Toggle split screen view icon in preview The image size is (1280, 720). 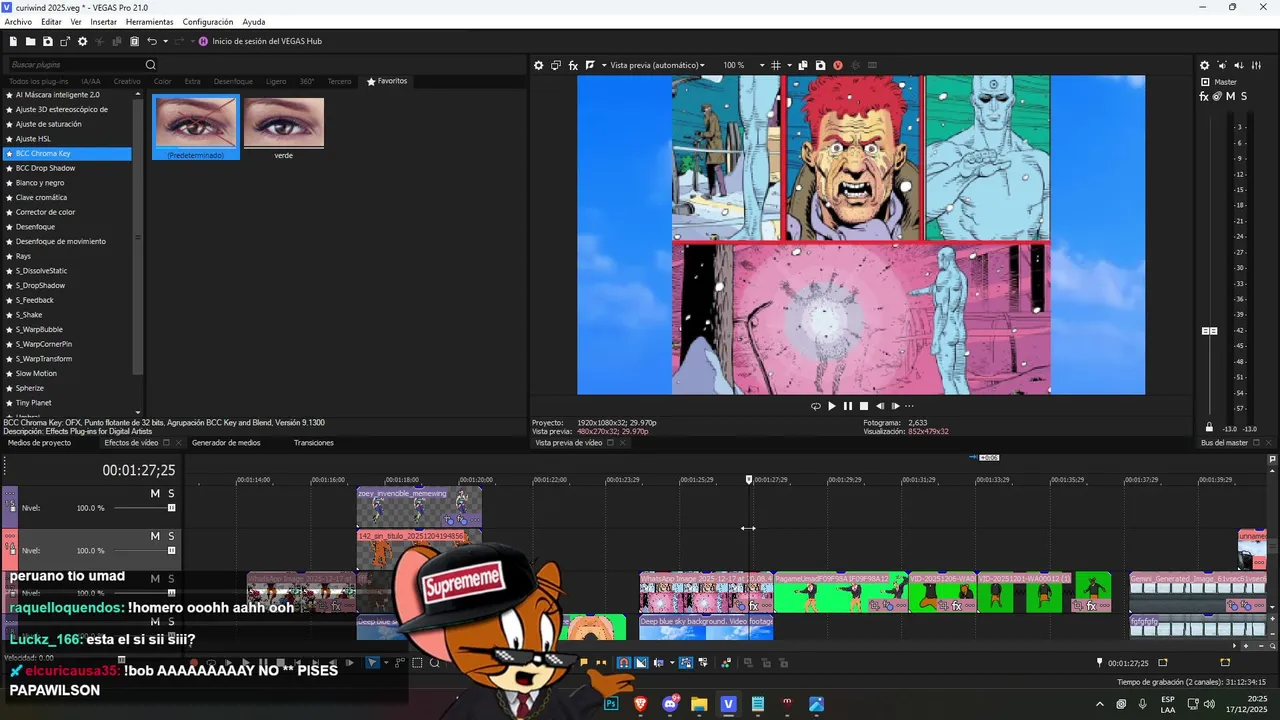coord(590,65)
